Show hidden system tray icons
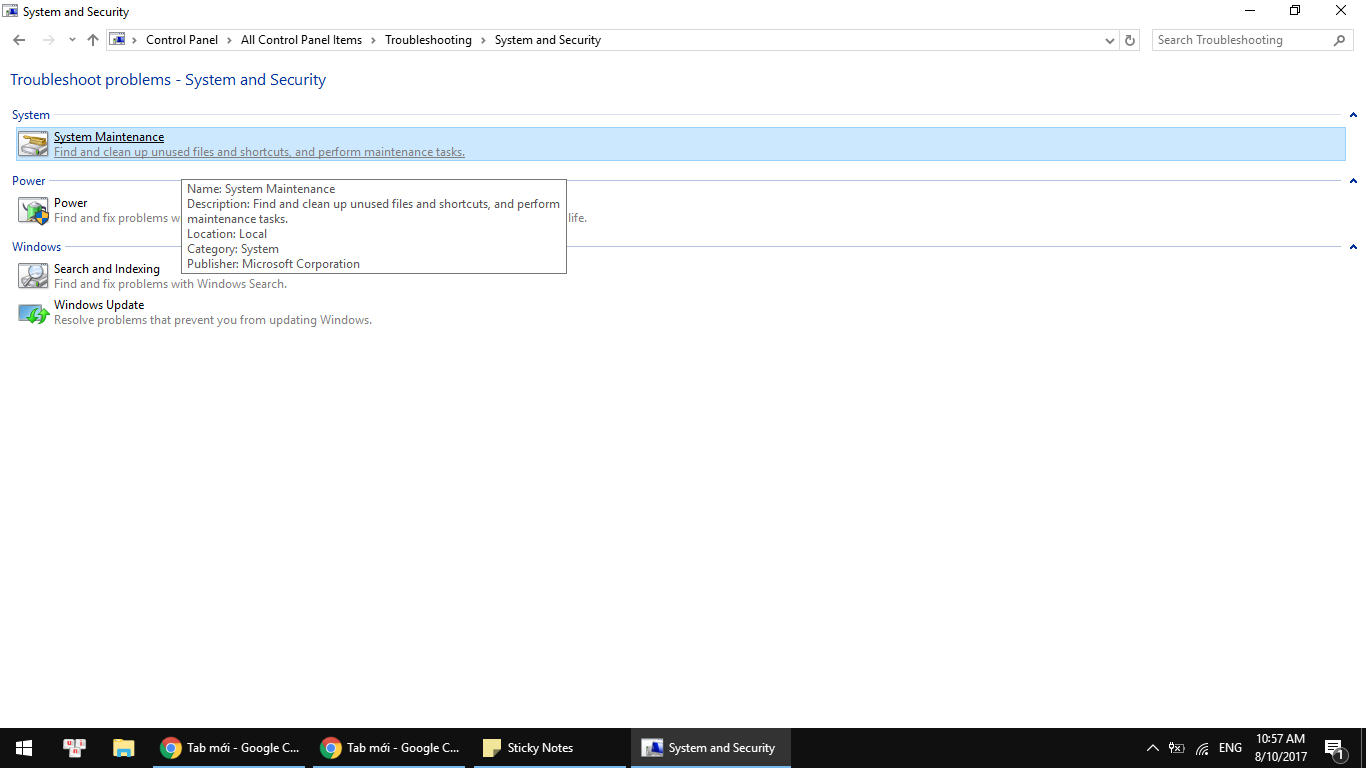The image size is (1366, 768). tap(1152, 748)
